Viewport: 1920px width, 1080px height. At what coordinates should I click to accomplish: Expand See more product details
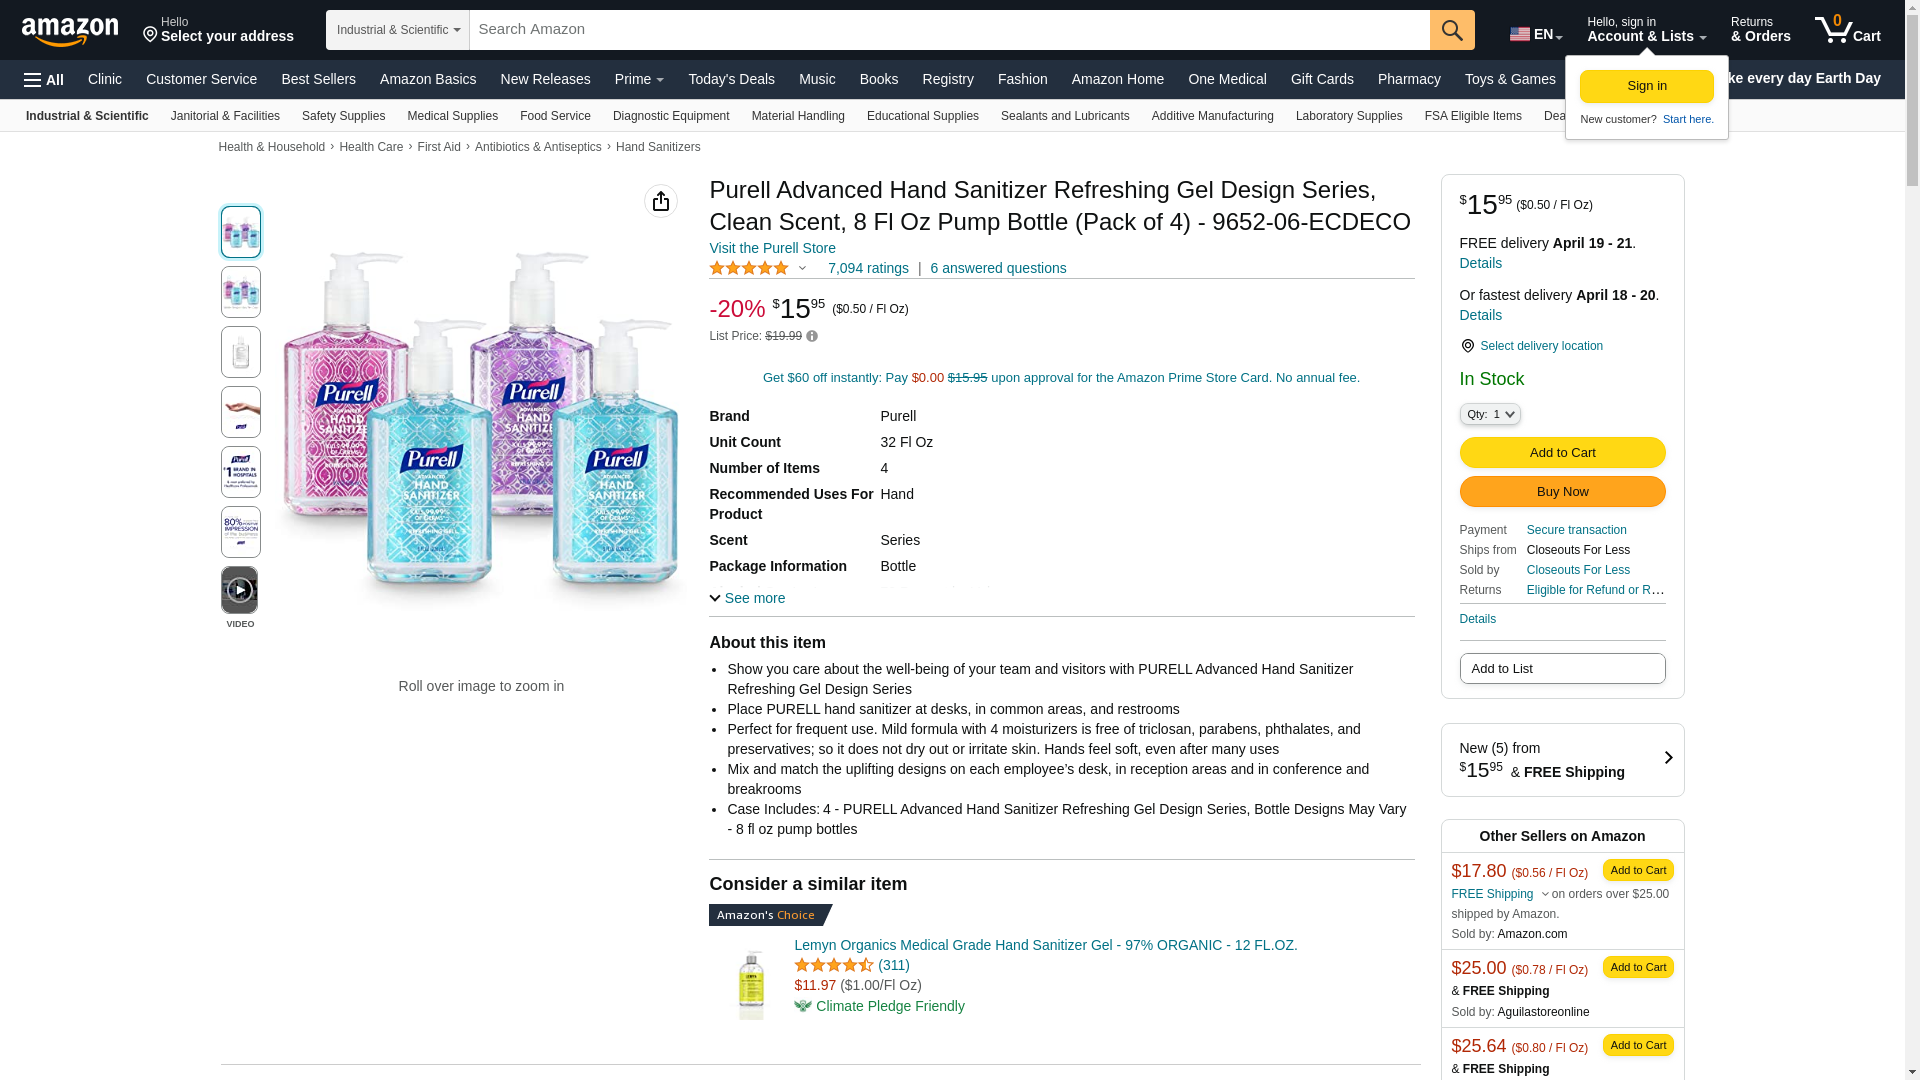click(x=747, y=598)
